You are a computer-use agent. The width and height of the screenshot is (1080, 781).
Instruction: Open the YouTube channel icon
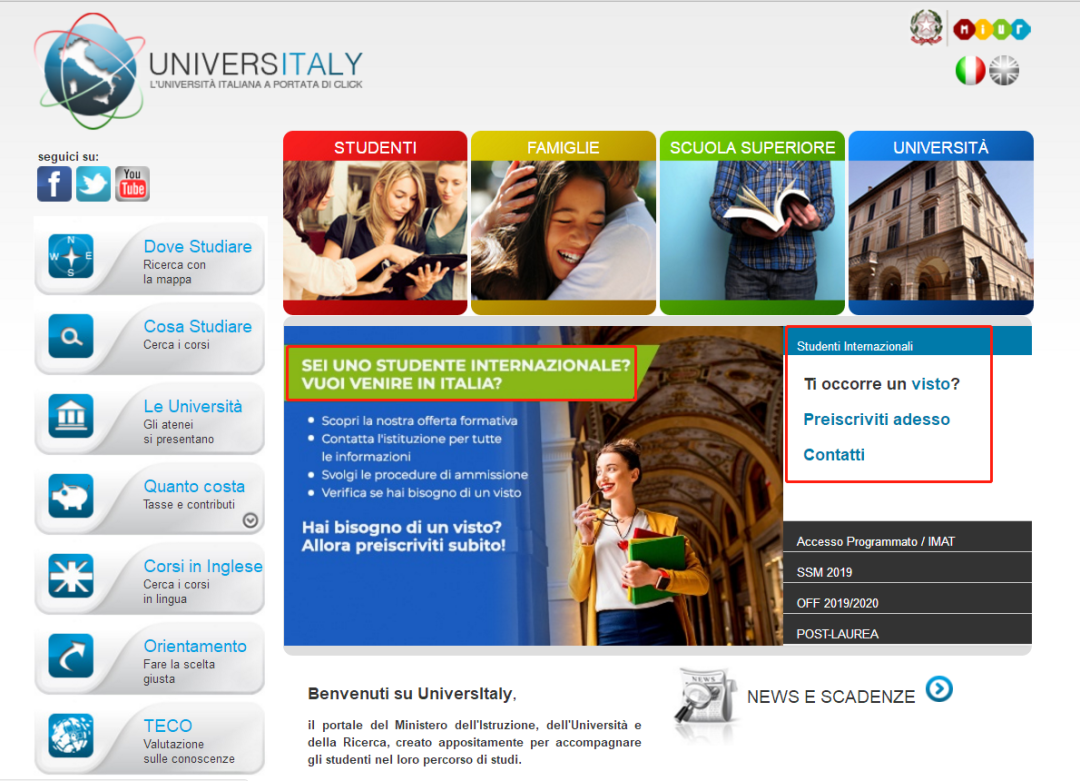(132, 184)
